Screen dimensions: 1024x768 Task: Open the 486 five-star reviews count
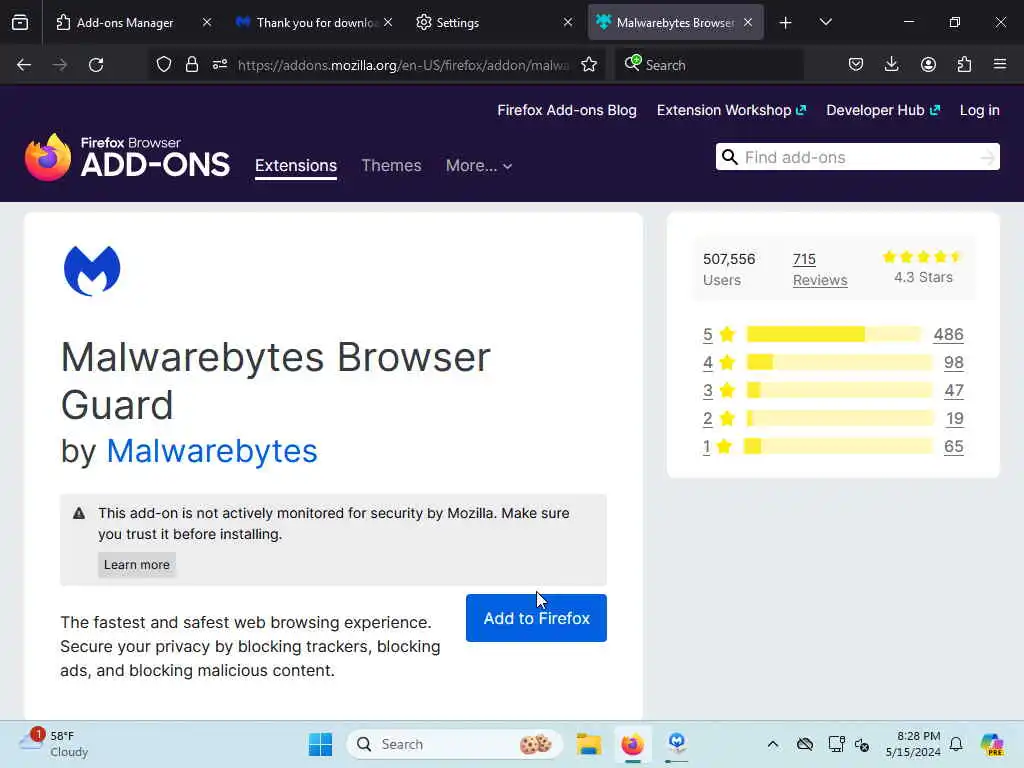point(948,334)
